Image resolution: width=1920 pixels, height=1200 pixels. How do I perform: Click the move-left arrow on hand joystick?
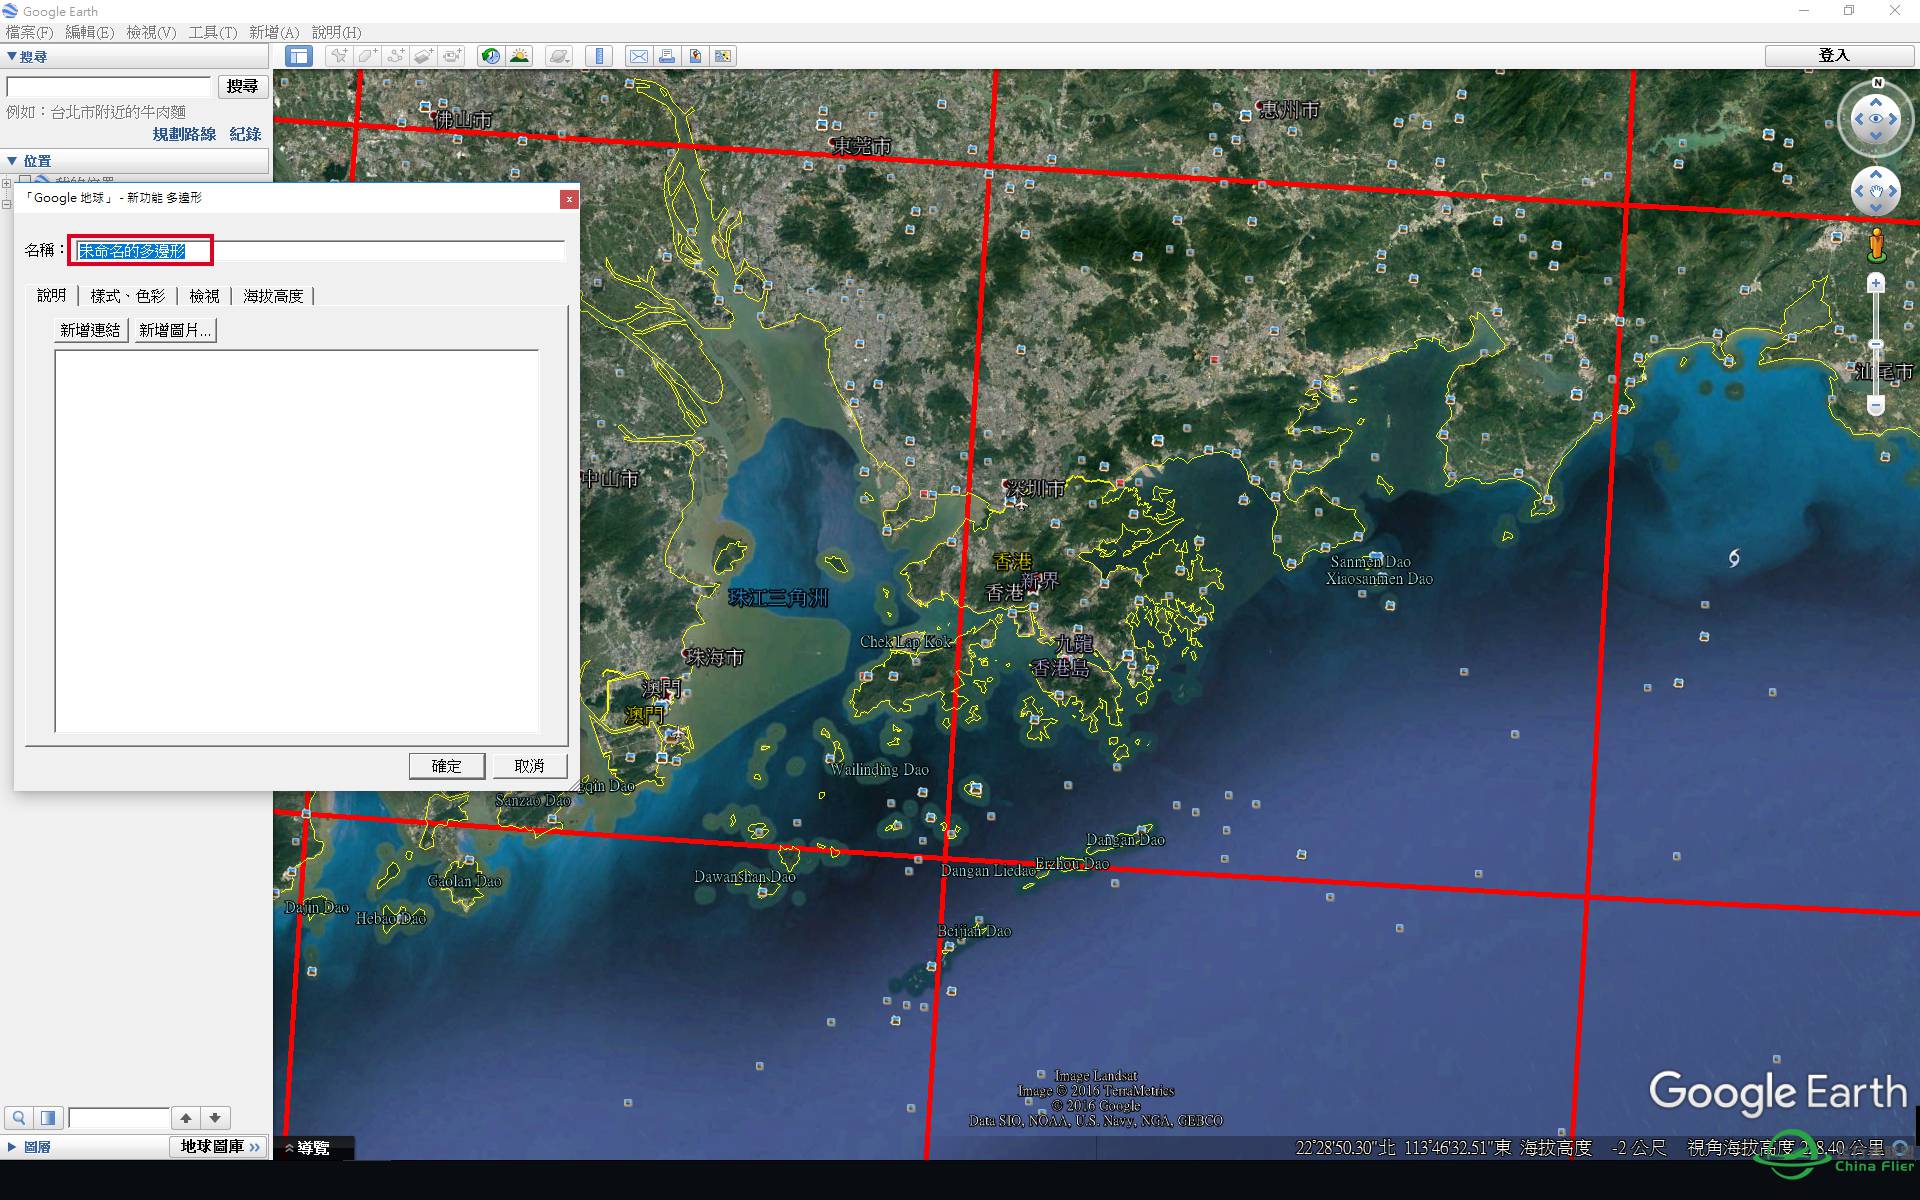pyautogui.click(x=1859, y=192)
